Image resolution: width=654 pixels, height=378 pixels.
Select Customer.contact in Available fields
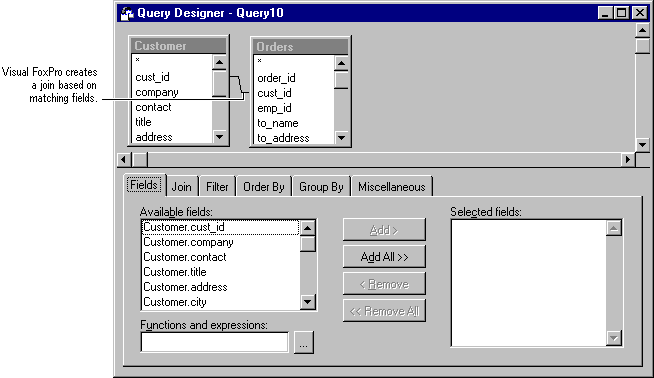(221, 257)
